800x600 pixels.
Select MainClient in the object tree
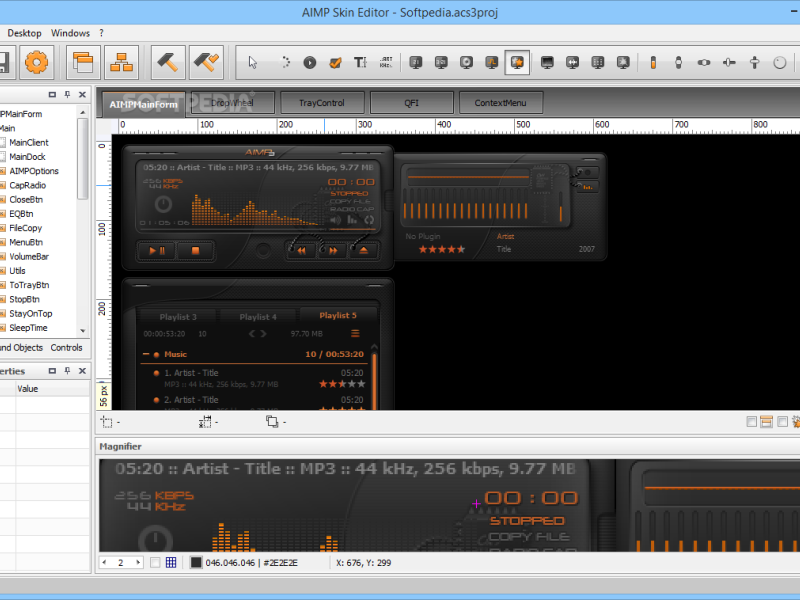pos(29,142)
